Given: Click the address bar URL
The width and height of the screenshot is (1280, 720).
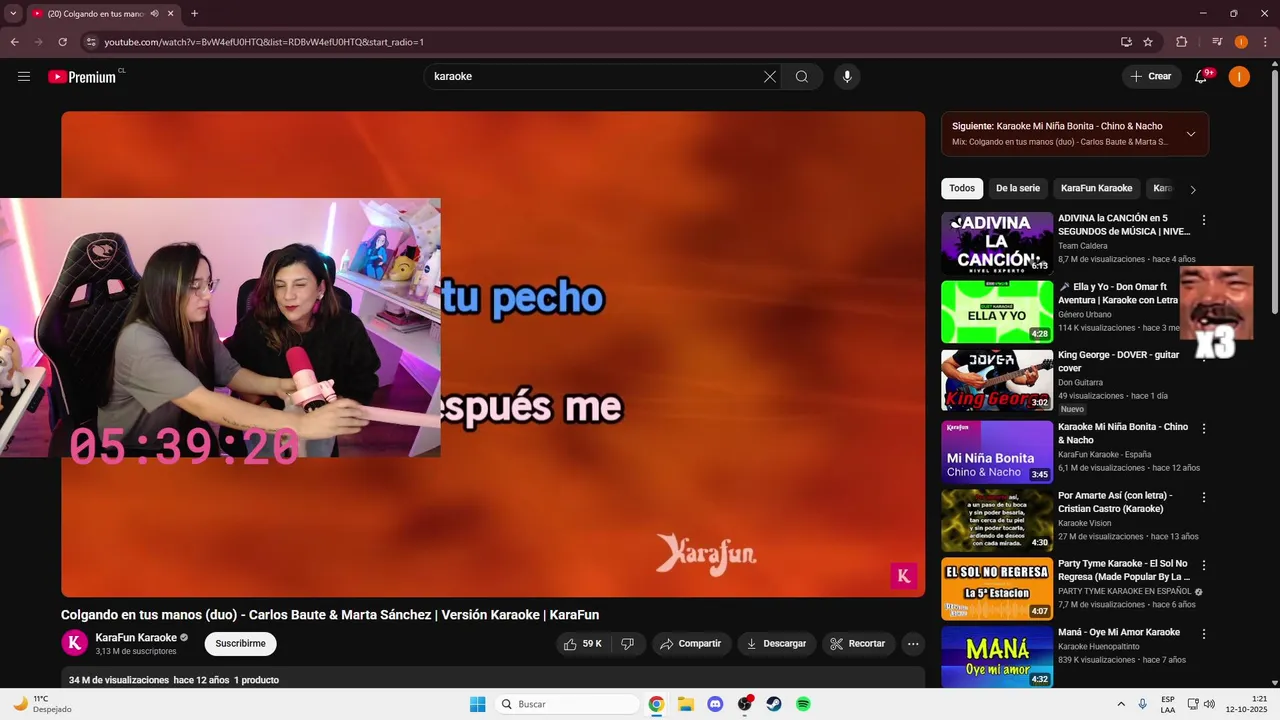Looking at the screenshot, I should coord(264,42).
